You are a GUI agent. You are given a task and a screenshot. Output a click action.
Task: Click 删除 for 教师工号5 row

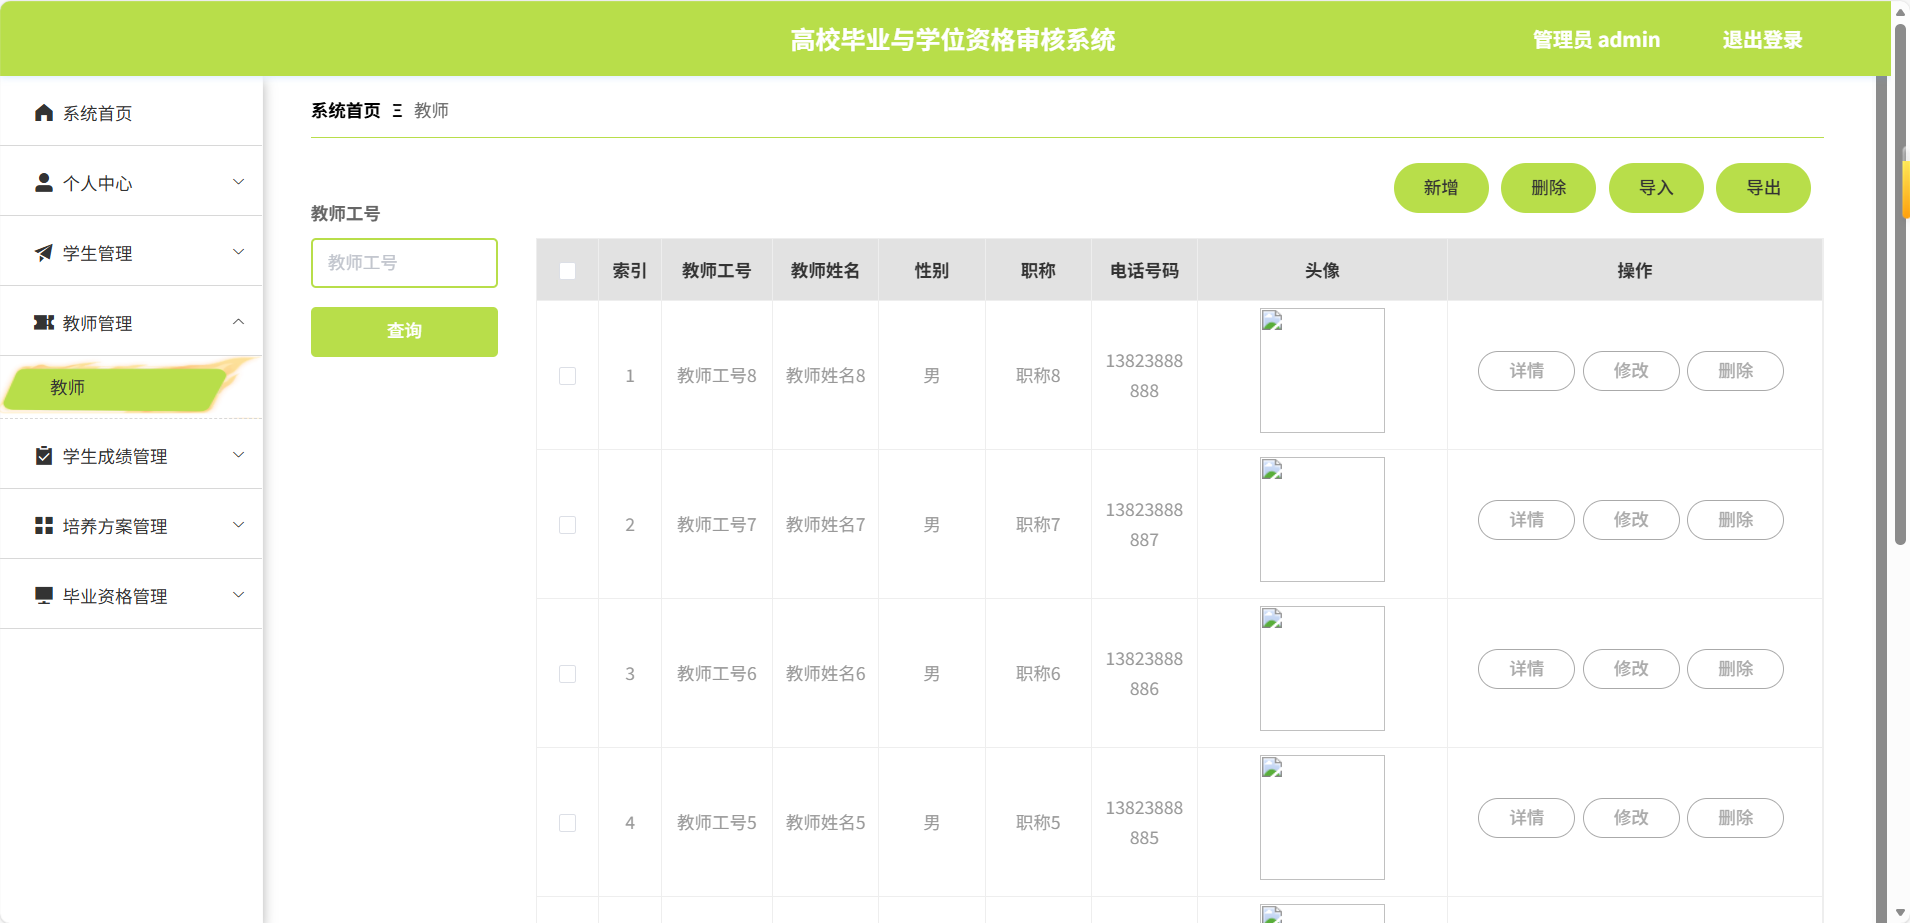click(1735, 818)
